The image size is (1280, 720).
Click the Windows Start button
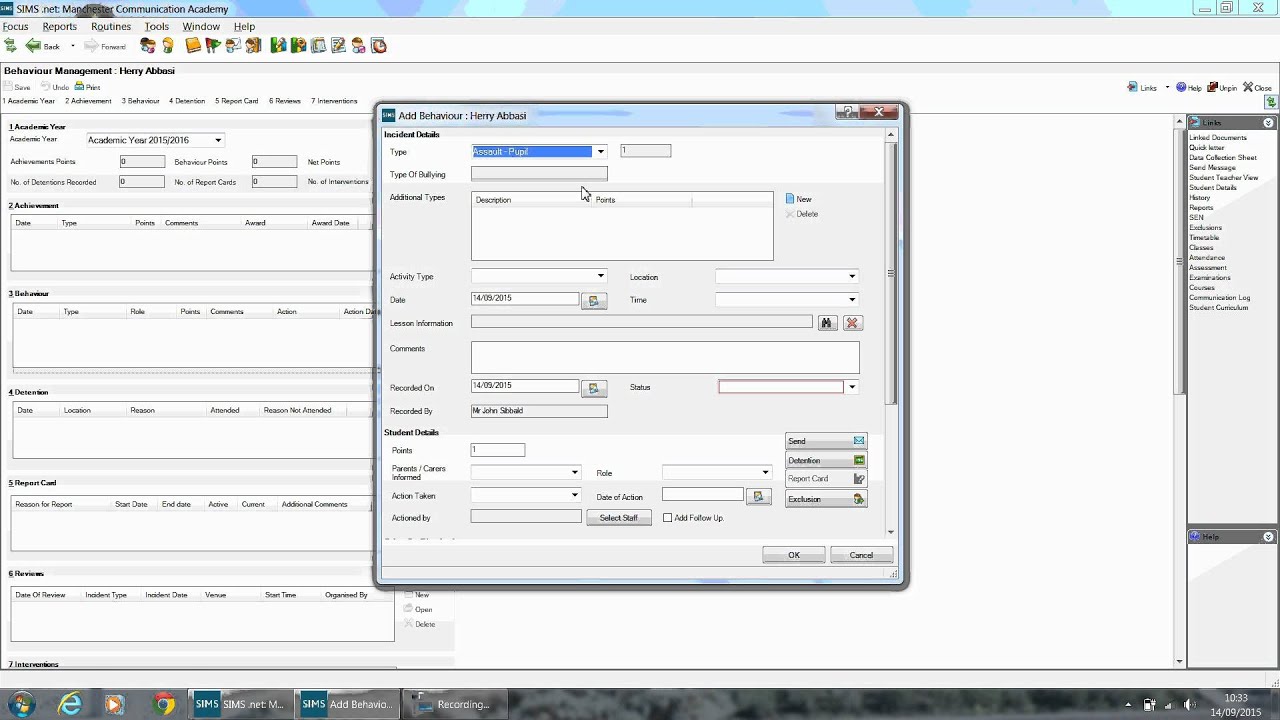(21, 704)
